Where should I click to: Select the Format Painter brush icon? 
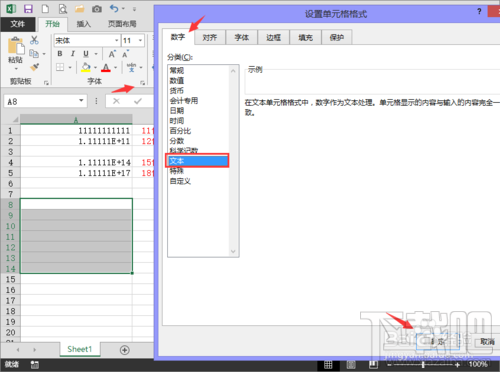34,67
